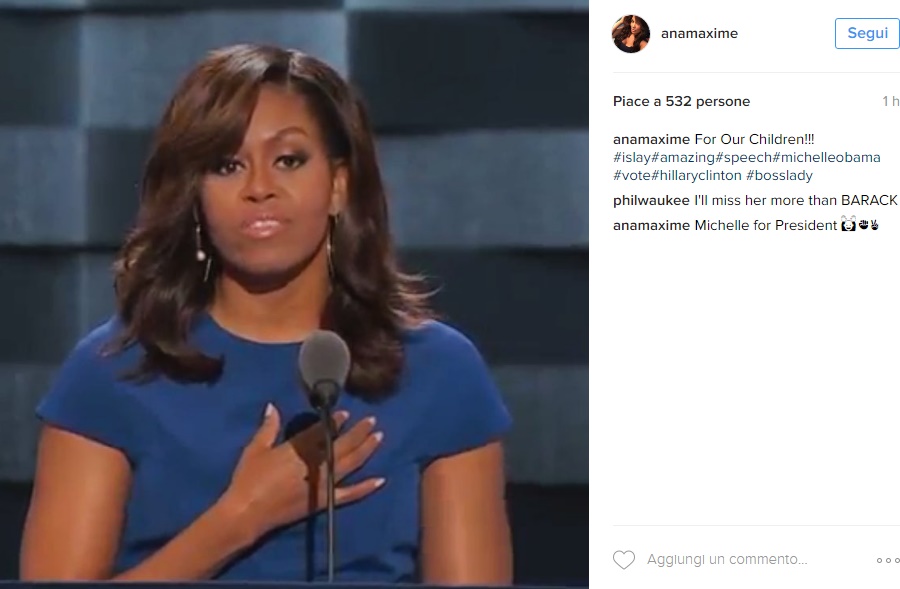
Task: Click the 1 h post timestamp
Action: point(890,102)
